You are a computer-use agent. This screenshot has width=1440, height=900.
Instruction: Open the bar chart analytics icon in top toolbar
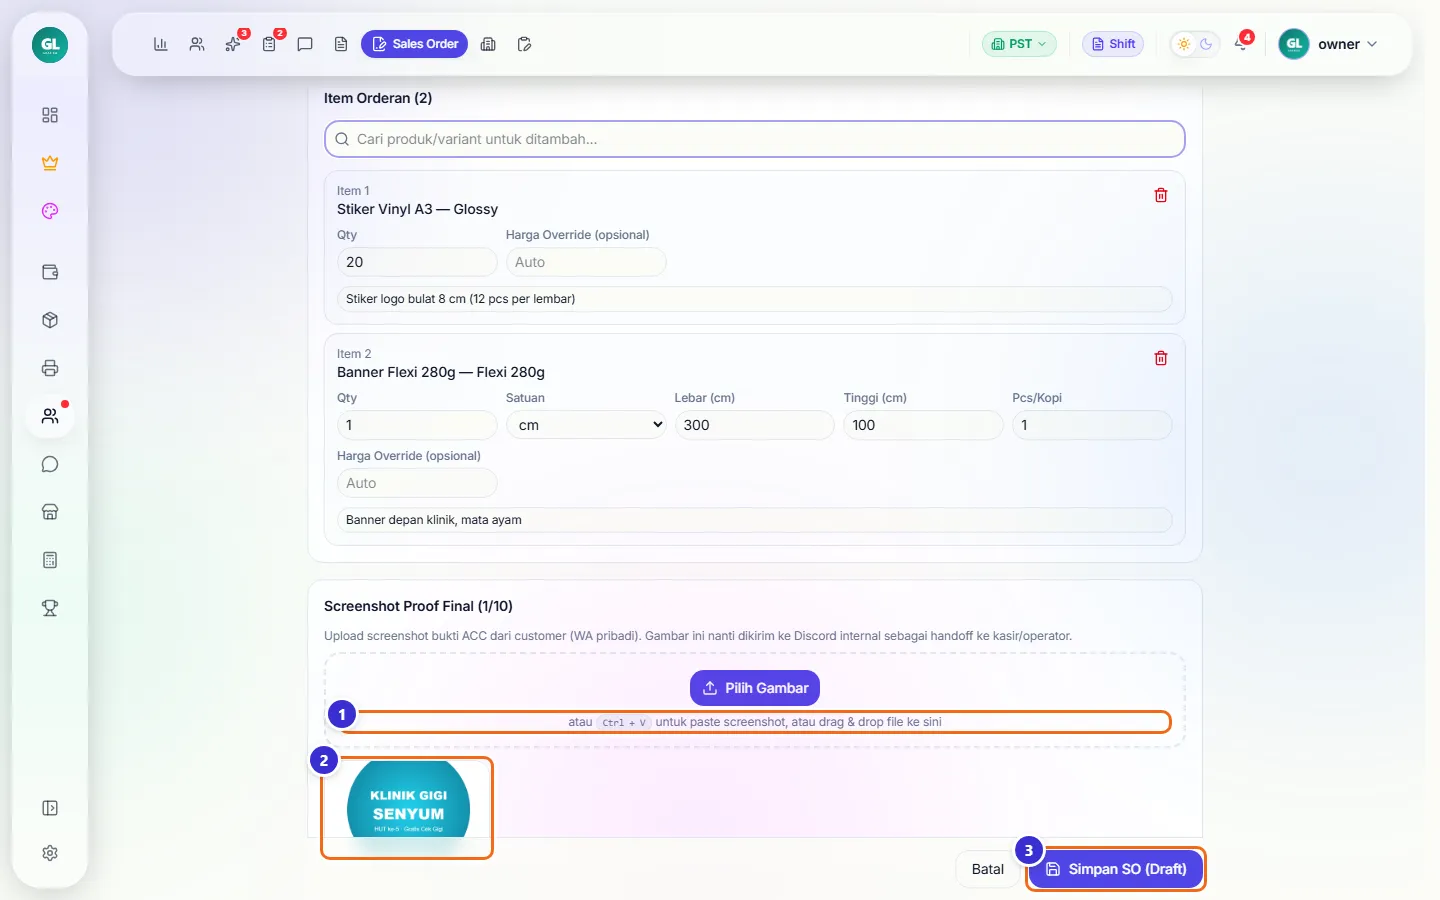pos(160,44)
